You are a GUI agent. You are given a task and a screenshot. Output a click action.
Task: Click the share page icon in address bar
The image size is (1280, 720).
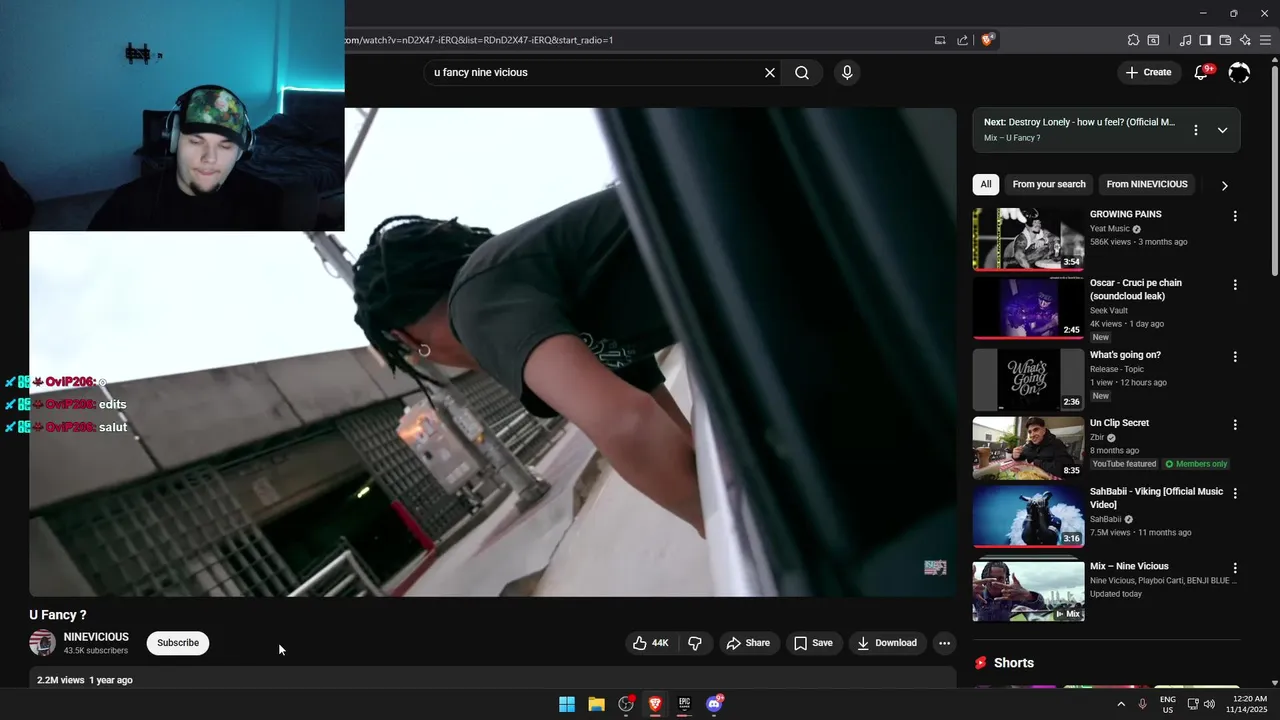pos(962,40)
